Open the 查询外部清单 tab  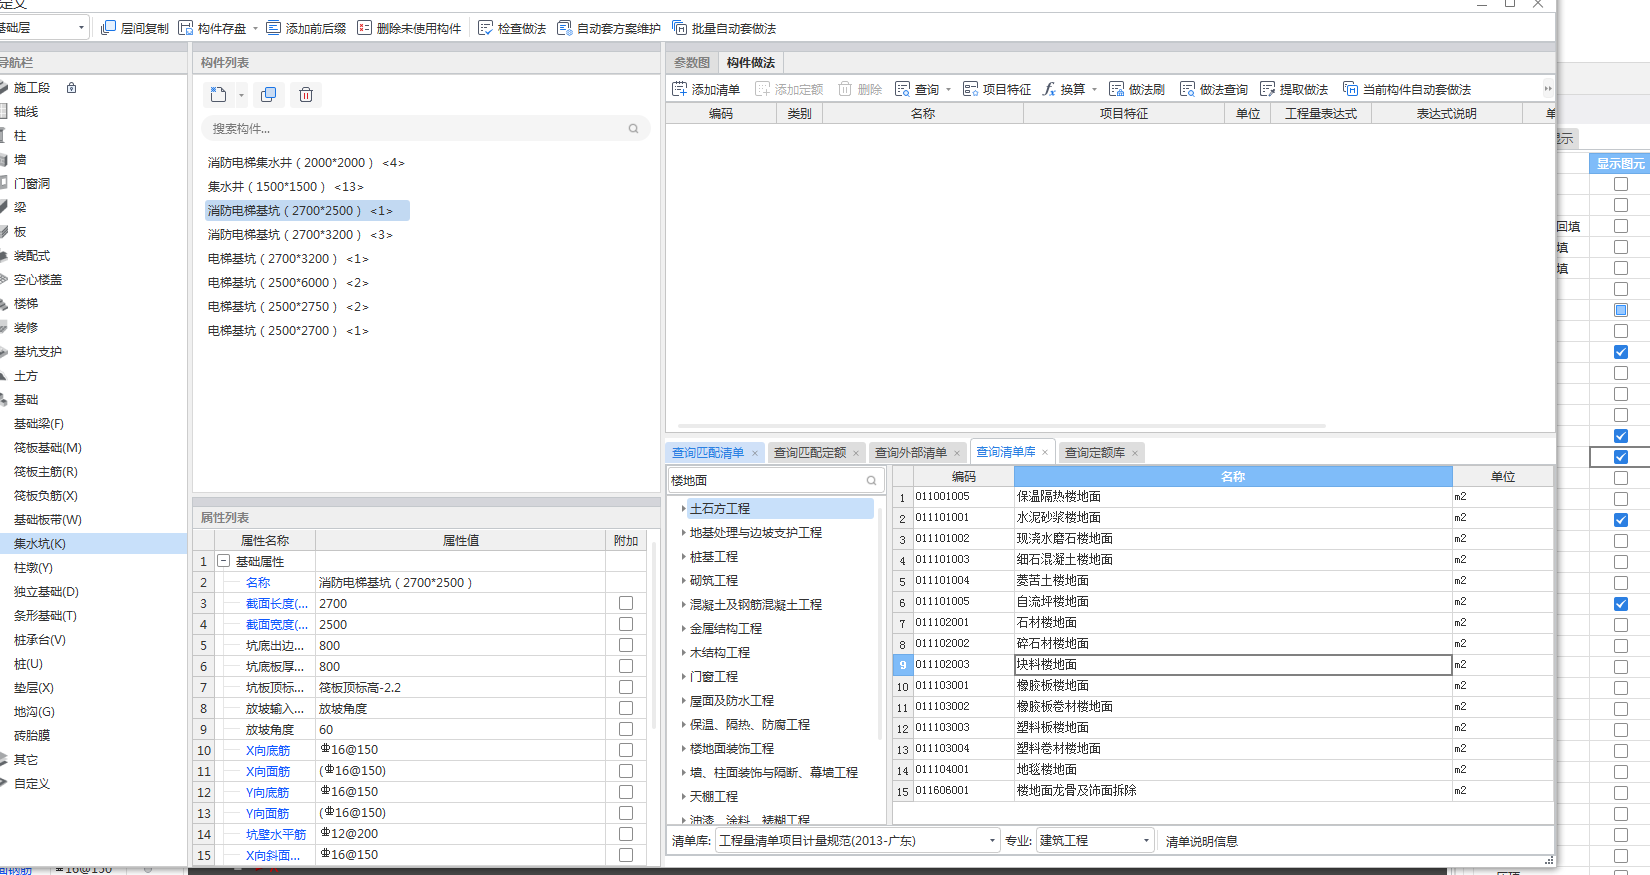point(911,453)
